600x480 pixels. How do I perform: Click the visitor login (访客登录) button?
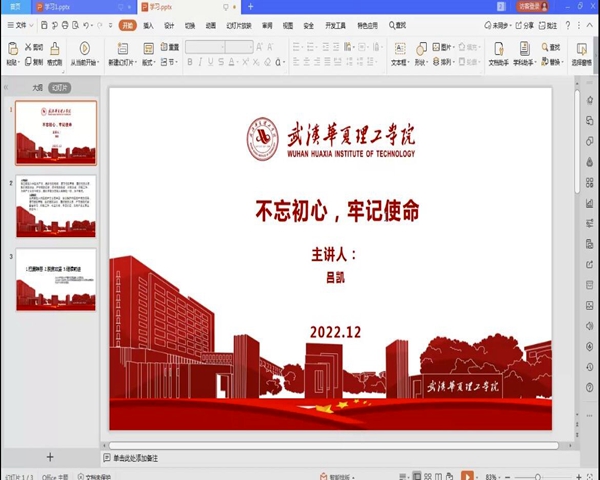(x=533, y=6)
